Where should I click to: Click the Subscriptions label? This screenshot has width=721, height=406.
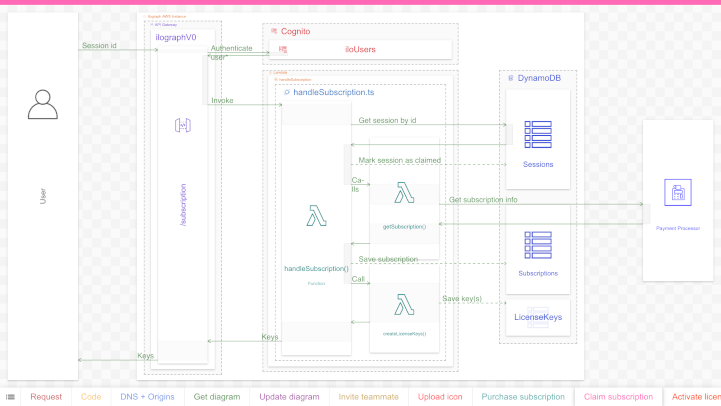tap(538, 274)
